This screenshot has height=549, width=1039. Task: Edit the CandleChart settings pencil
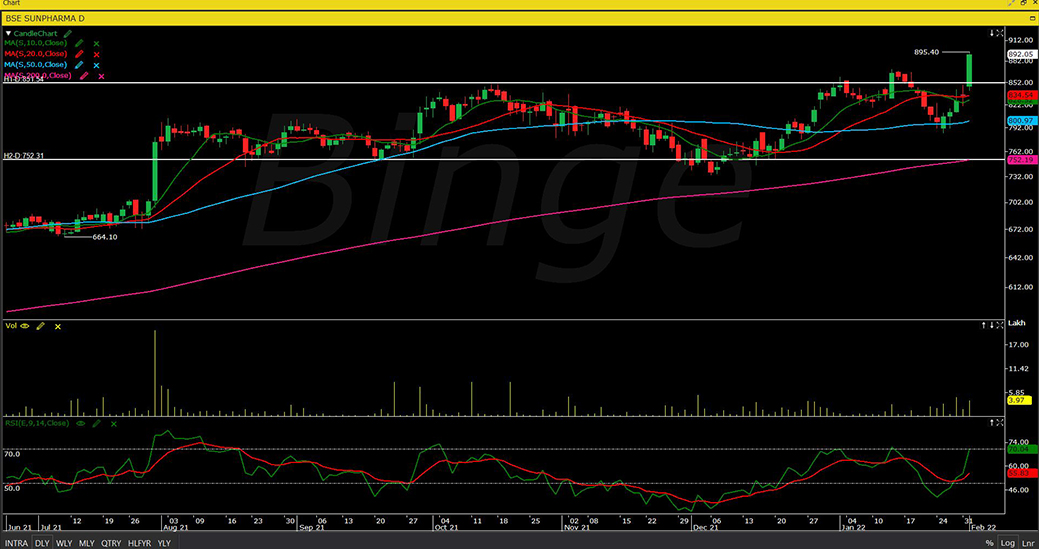(68, 33)
